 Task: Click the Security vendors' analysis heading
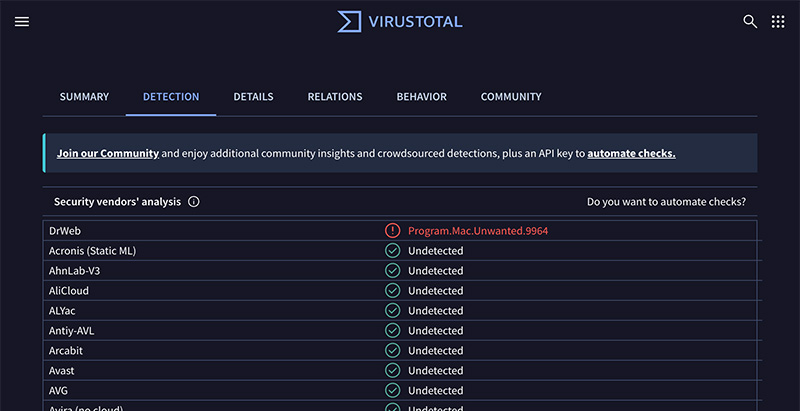117,202
